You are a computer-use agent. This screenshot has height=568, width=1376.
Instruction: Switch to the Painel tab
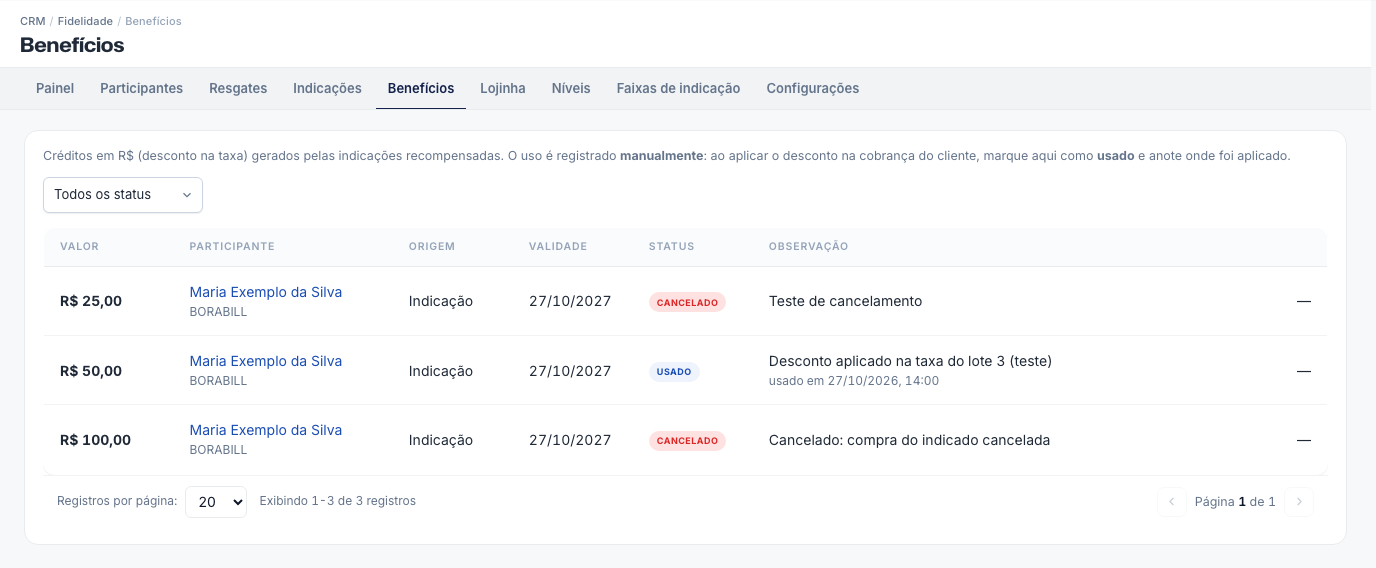(x=55, y=88)
